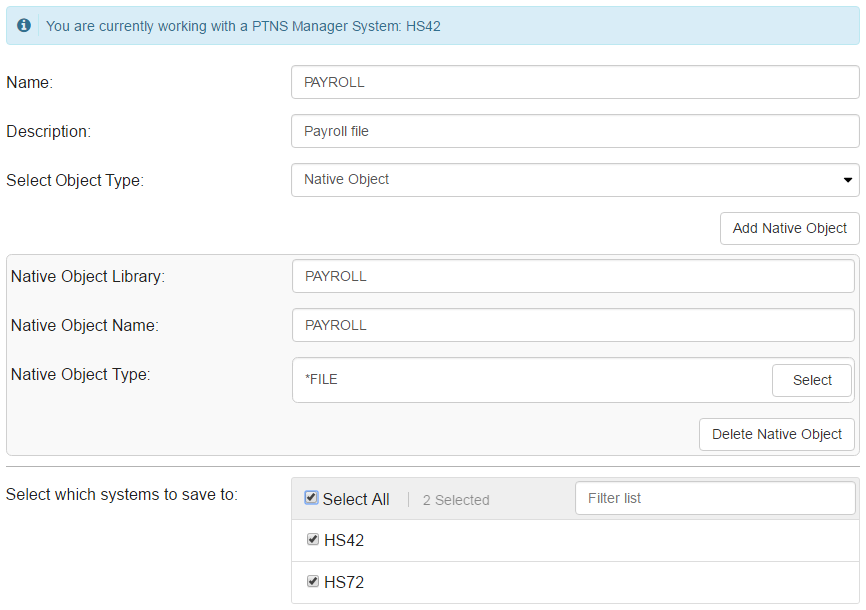Open the Select Object Type dropdown
The image size is (866, 610).
point(574,180)
